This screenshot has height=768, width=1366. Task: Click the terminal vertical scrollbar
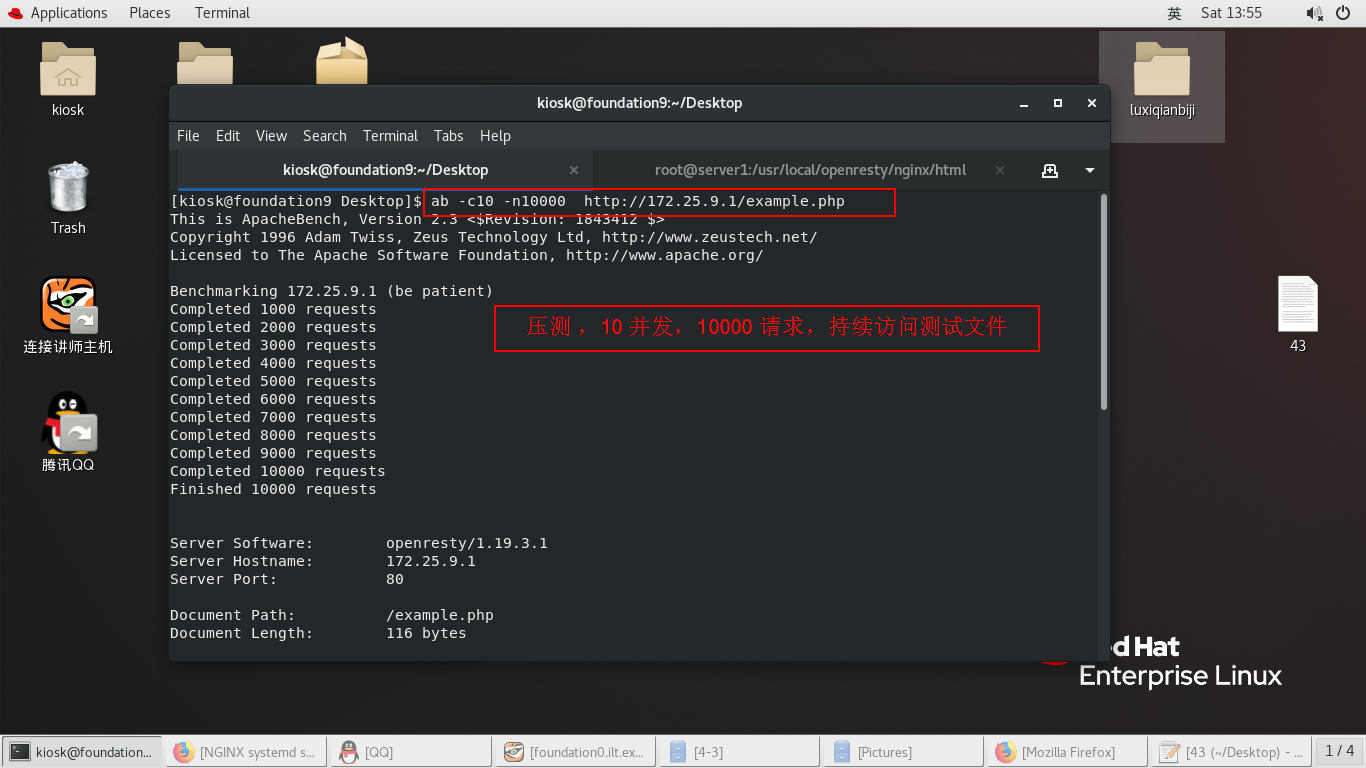point(1104,301)
